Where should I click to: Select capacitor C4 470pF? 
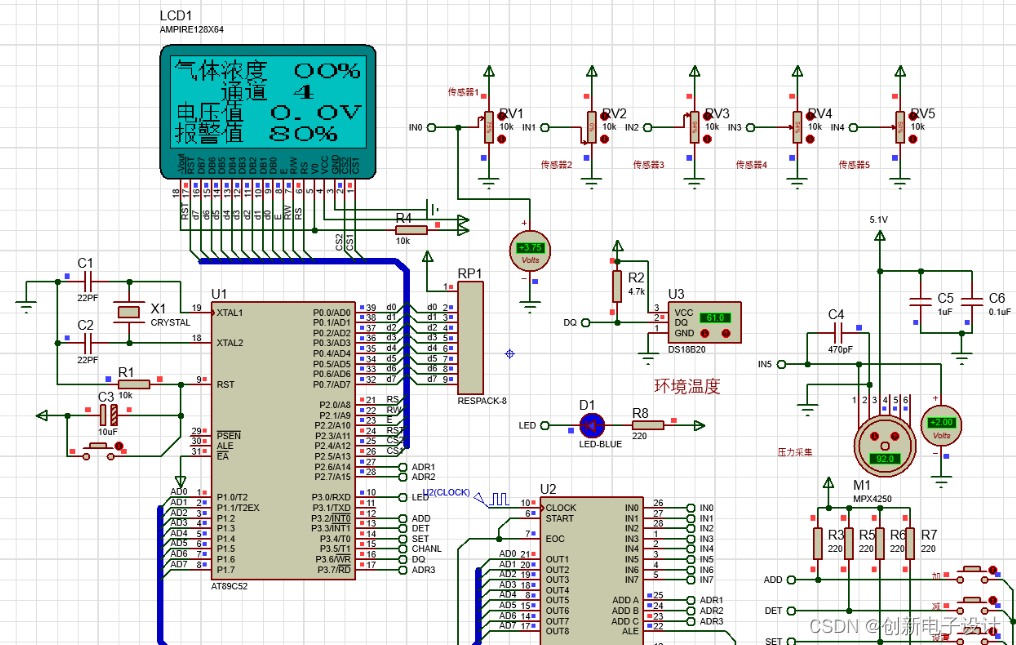[x=838, y=333]
